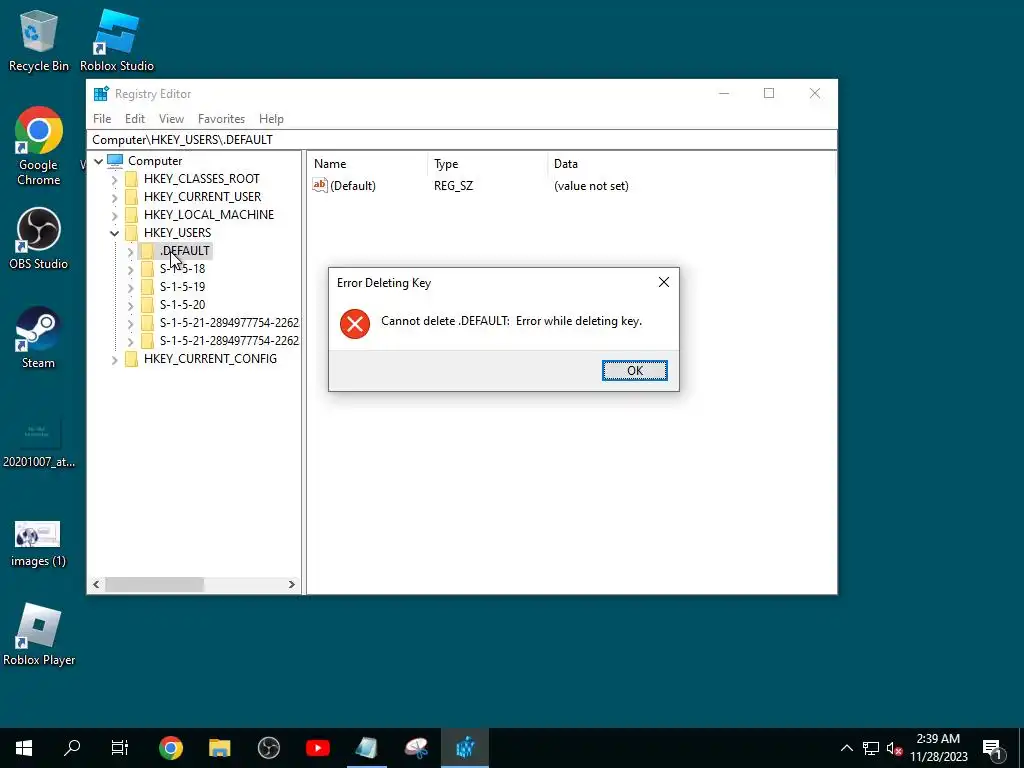Viewport: 1024px width, 768px height.
Task: Click the muted volume tray icon
Action: tap(894, 748)
